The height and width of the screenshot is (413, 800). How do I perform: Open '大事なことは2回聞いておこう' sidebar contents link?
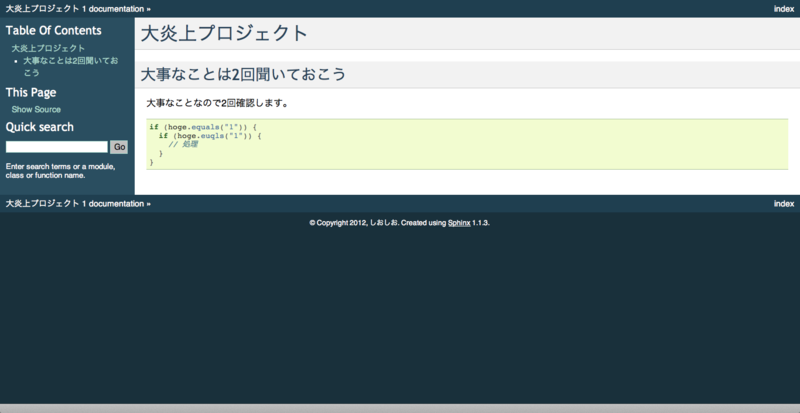coord(70,66)
